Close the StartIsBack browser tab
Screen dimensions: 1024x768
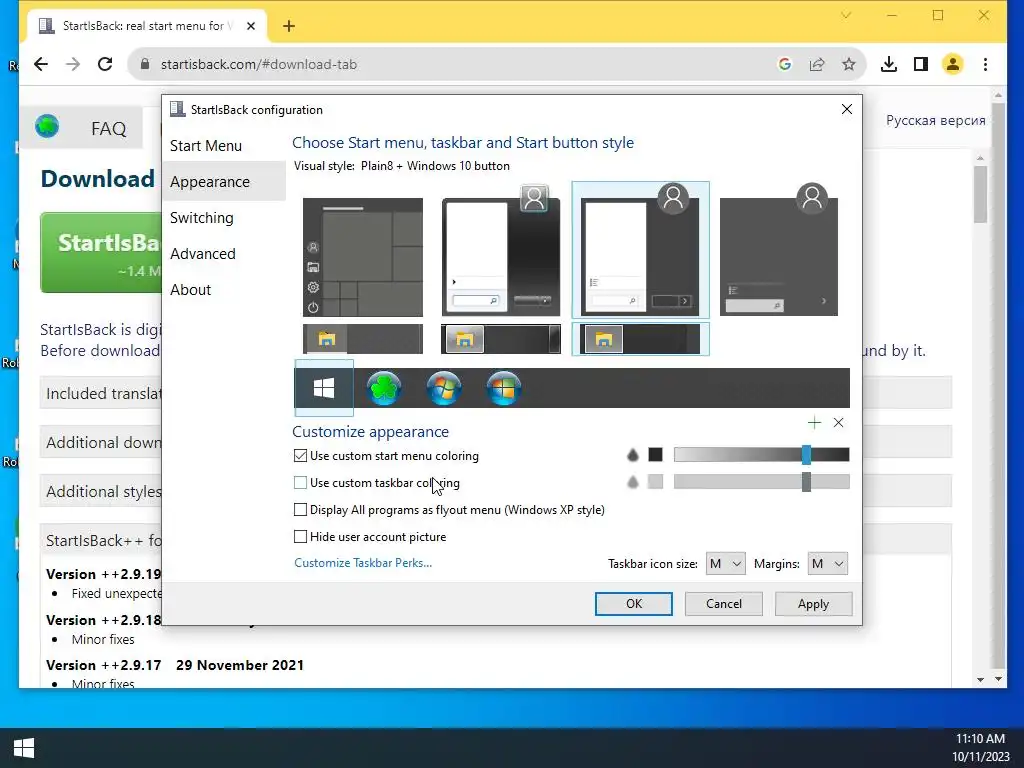tap(251, 26)
